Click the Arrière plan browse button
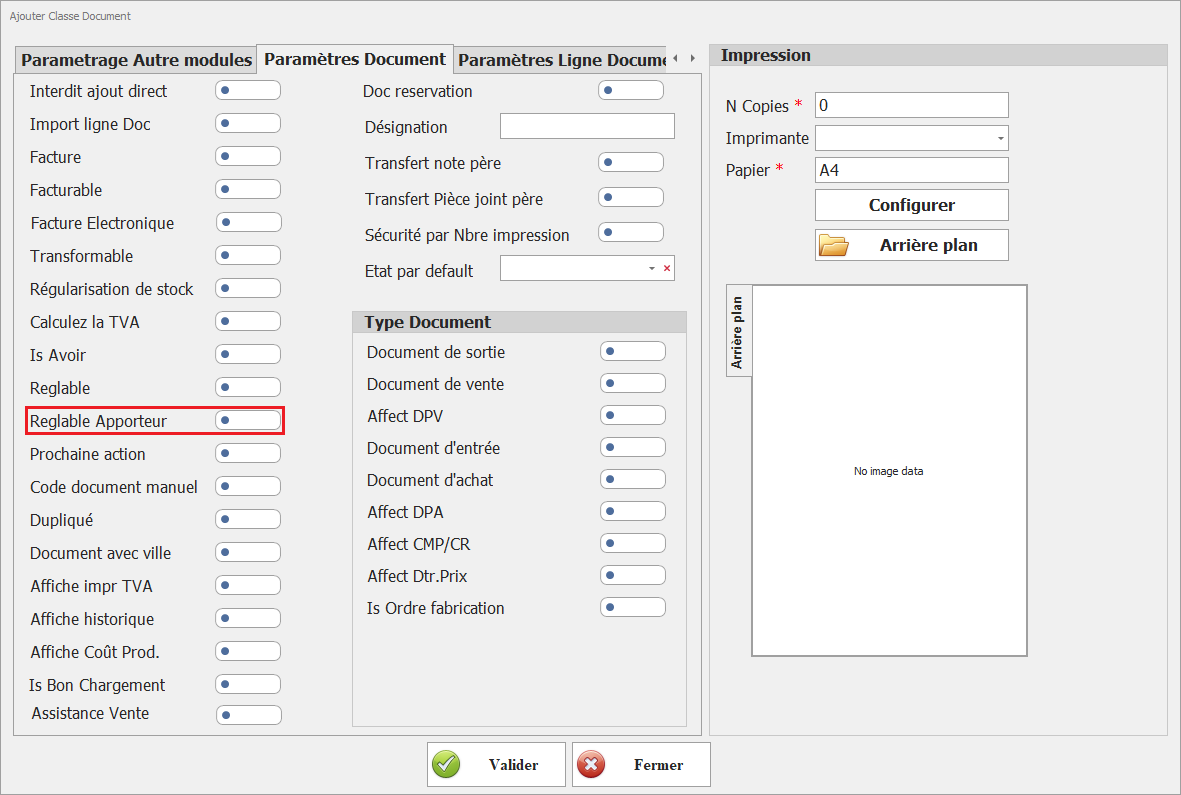 (x=911, y=245)
